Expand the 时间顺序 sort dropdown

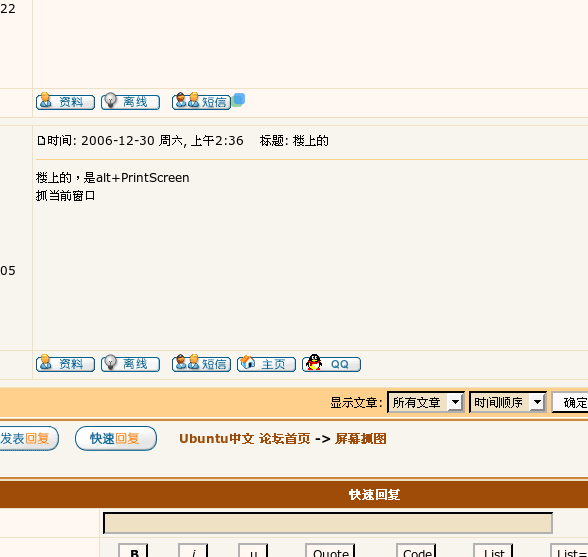(508, 402)
